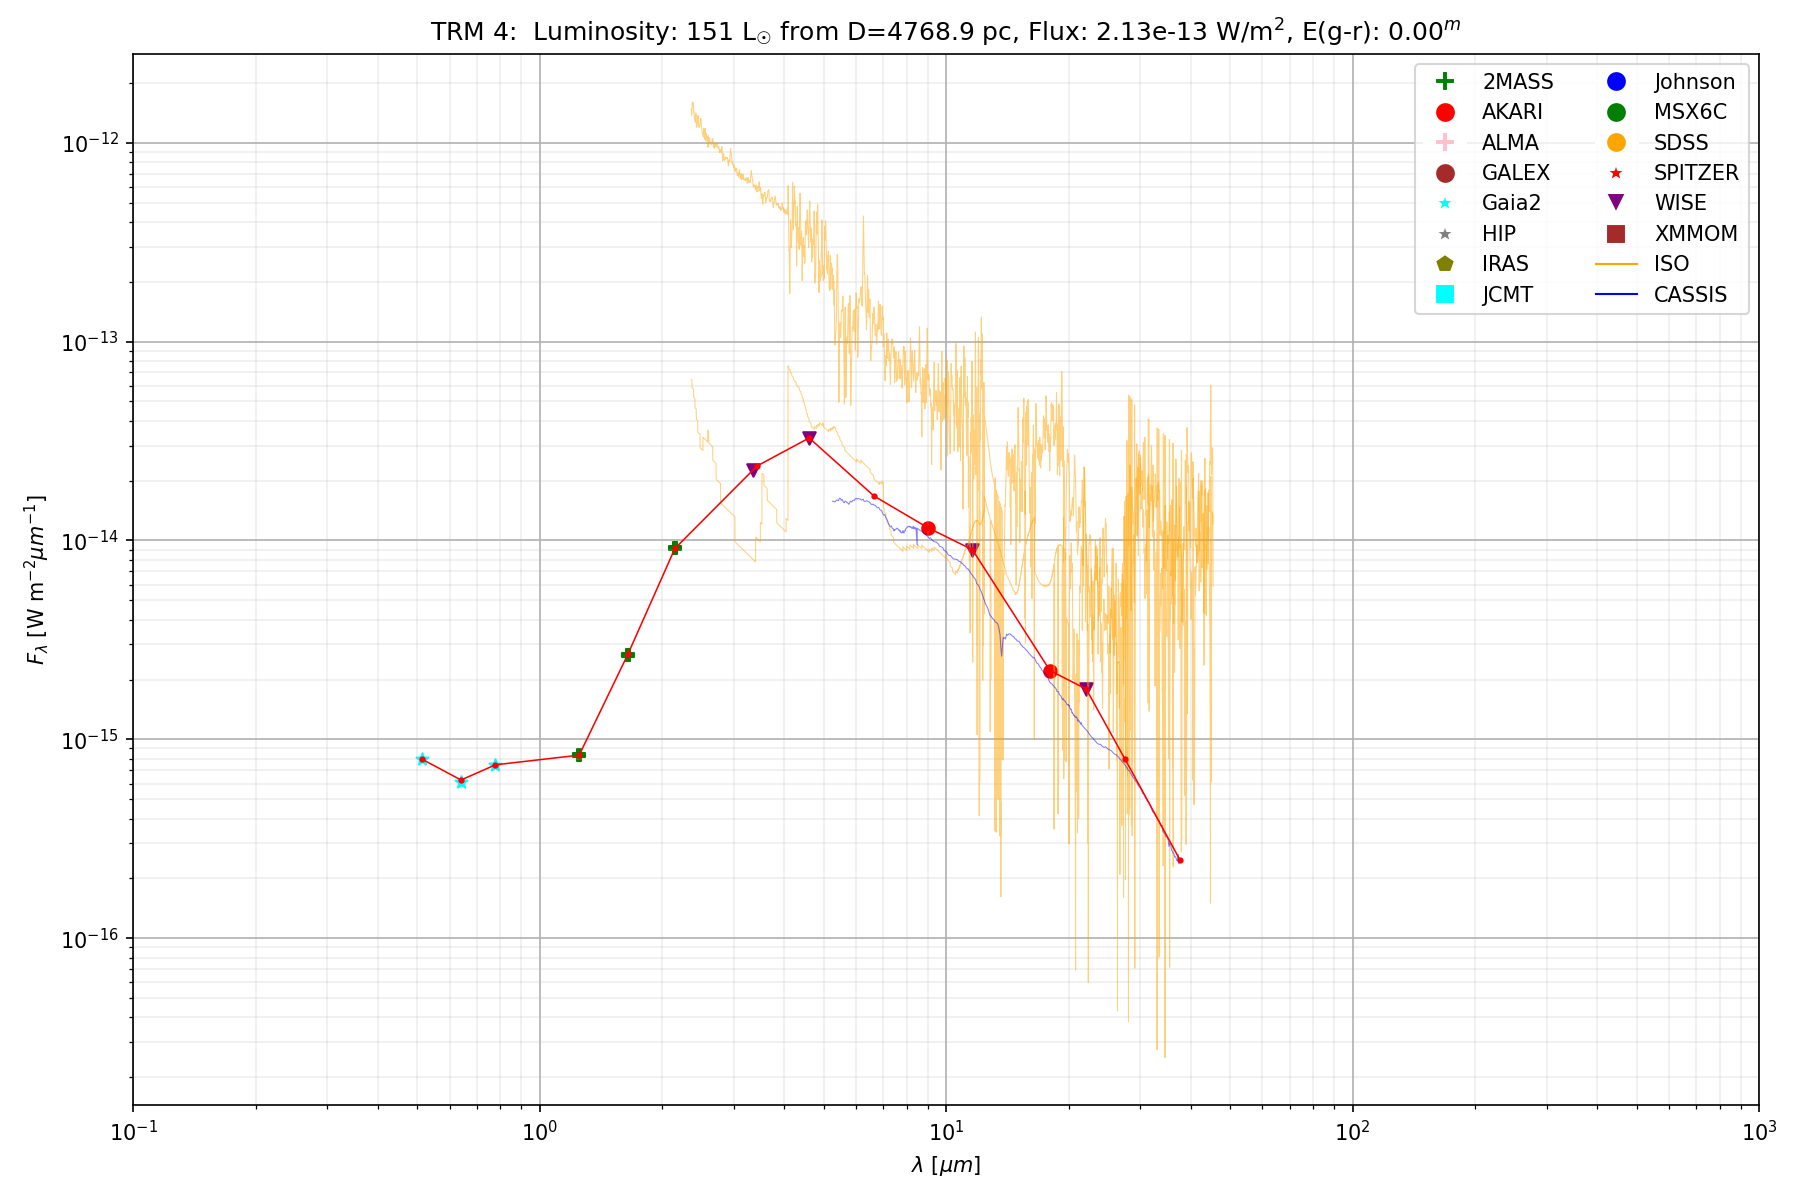Click the HIP gray star legend marker
The width and height of the screenshot is (1800, 1200).
pyautogui.click(x=1444, y=234)
